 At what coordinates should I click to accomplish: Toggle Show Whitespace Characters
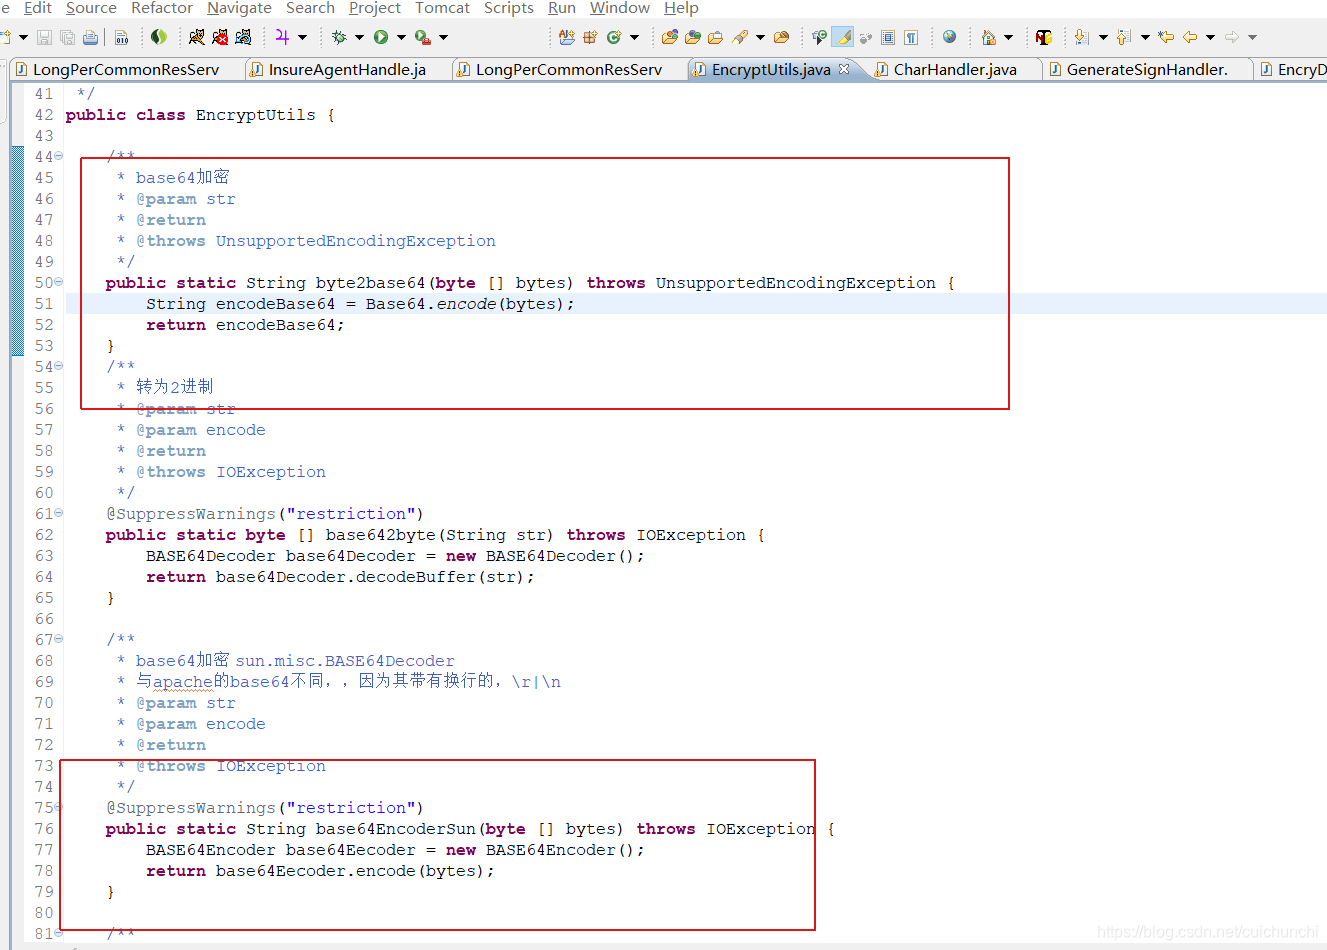point(910,37)
